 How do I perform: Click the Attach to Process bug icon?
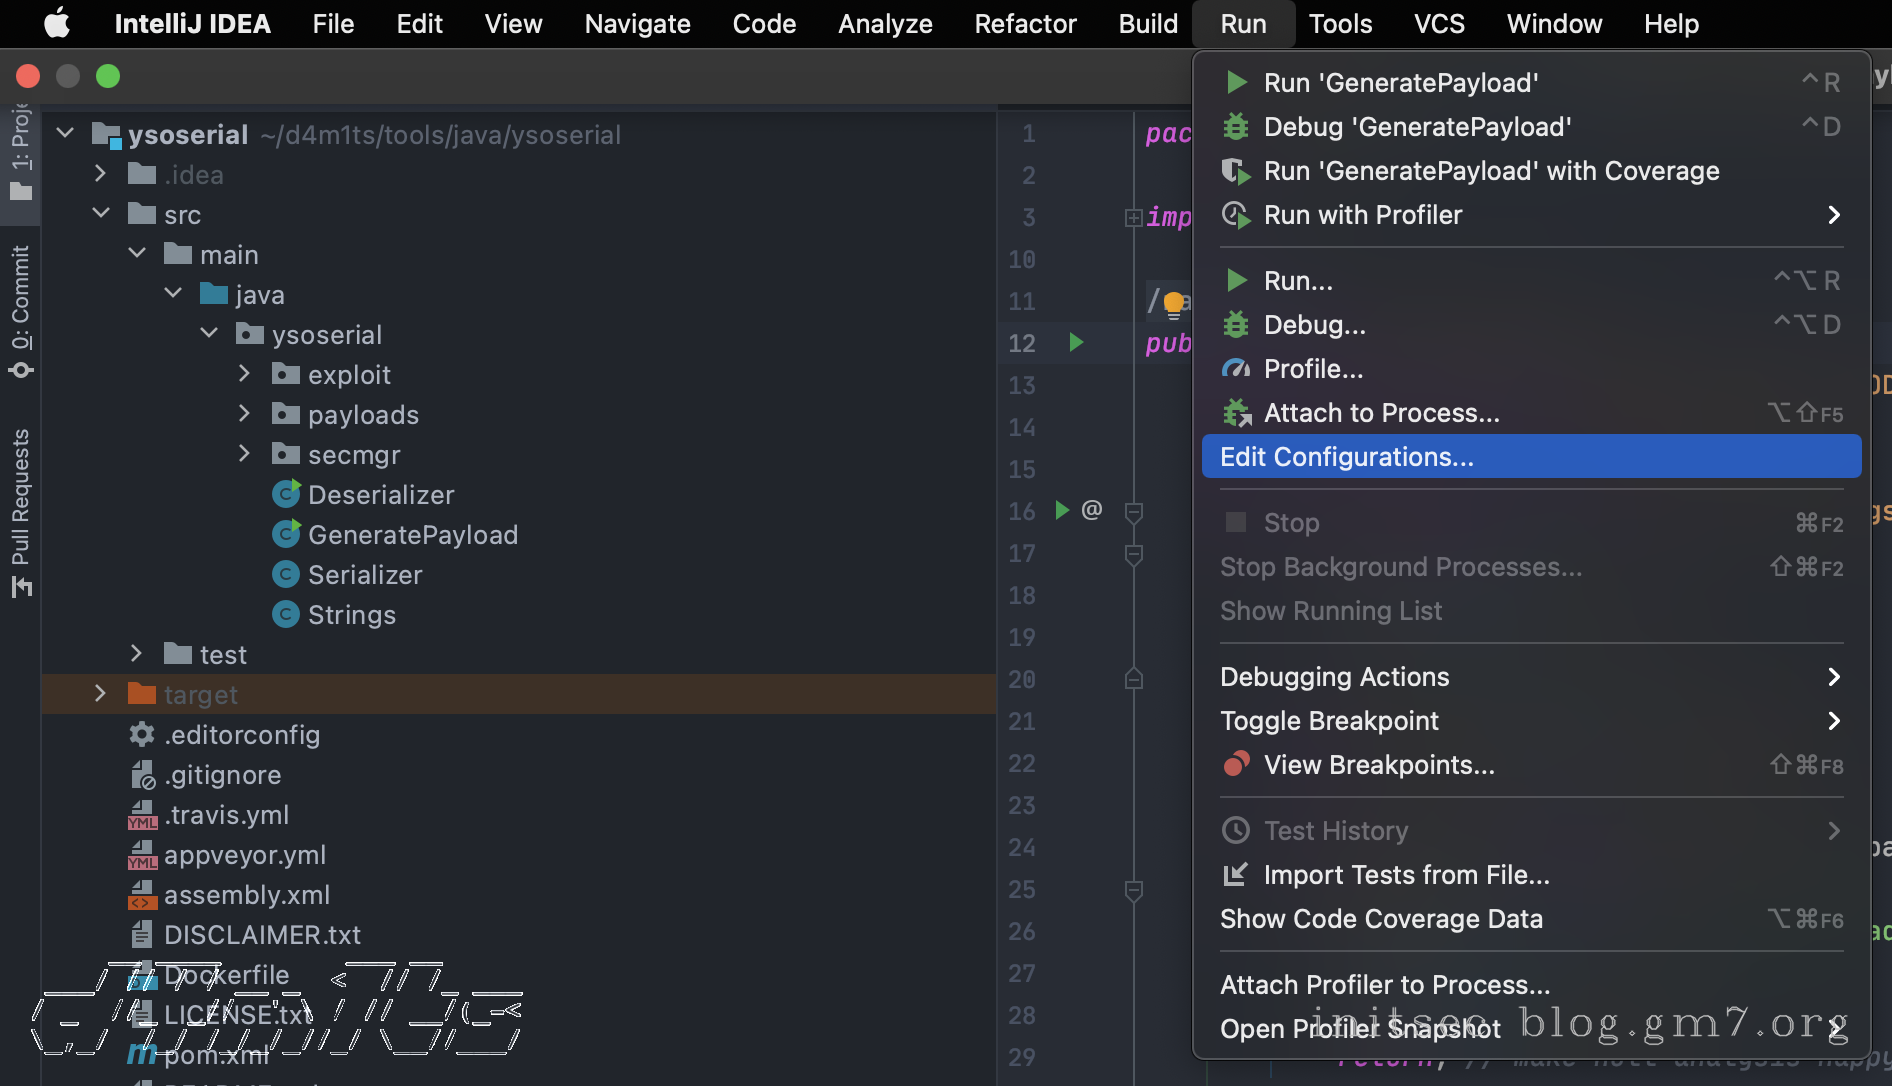(x=1237, y=413)
